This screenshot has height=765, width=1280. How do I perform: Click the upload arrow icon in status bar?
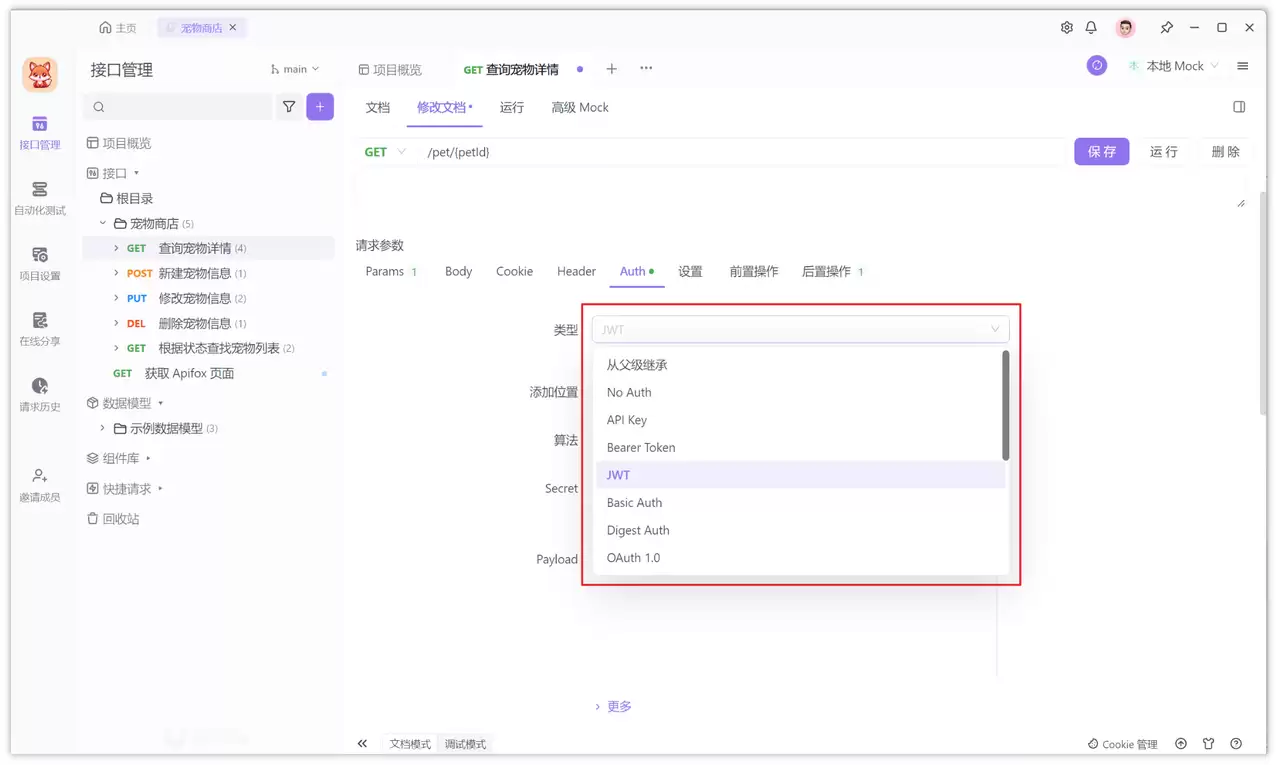point(1181,744)
